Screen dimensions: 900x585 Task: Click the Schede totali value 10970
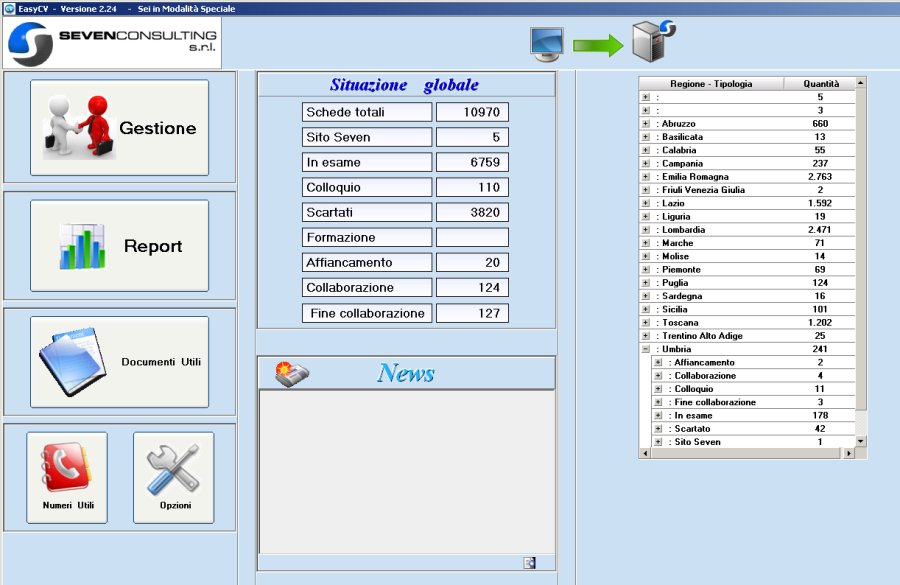coord(472,112)
